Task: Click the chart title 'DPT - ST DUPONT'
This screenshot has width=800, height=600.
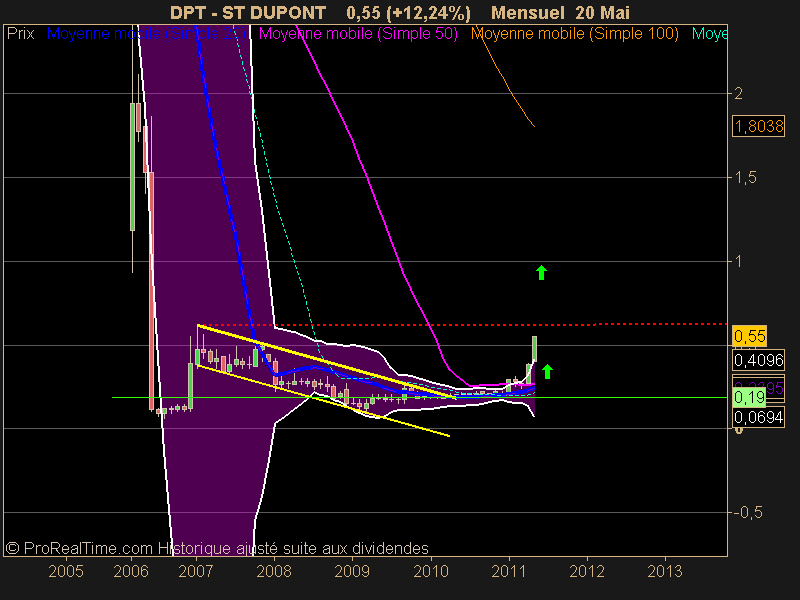Action: (x=248, y=13)
